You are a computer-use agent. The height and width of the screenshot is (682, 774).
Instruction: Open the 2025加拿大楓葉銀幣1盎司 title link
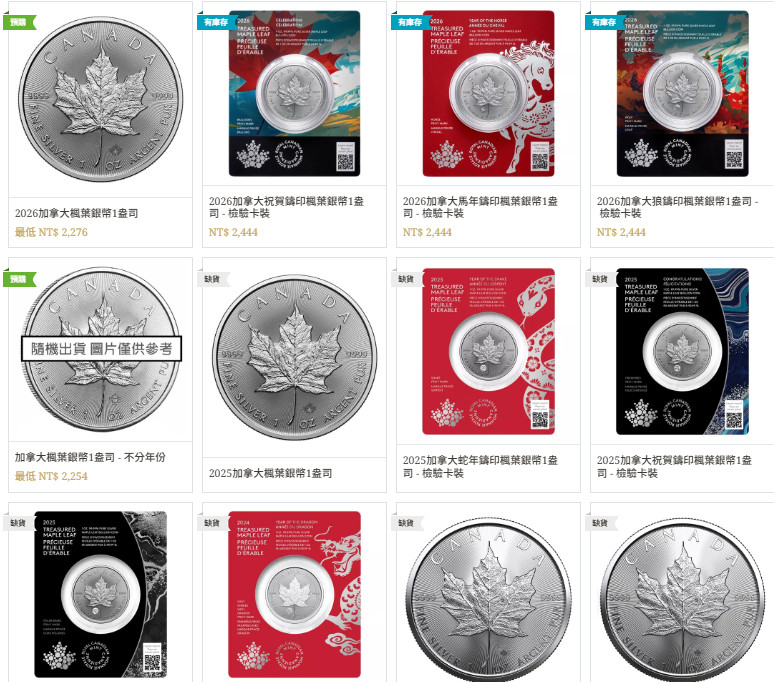271,473
